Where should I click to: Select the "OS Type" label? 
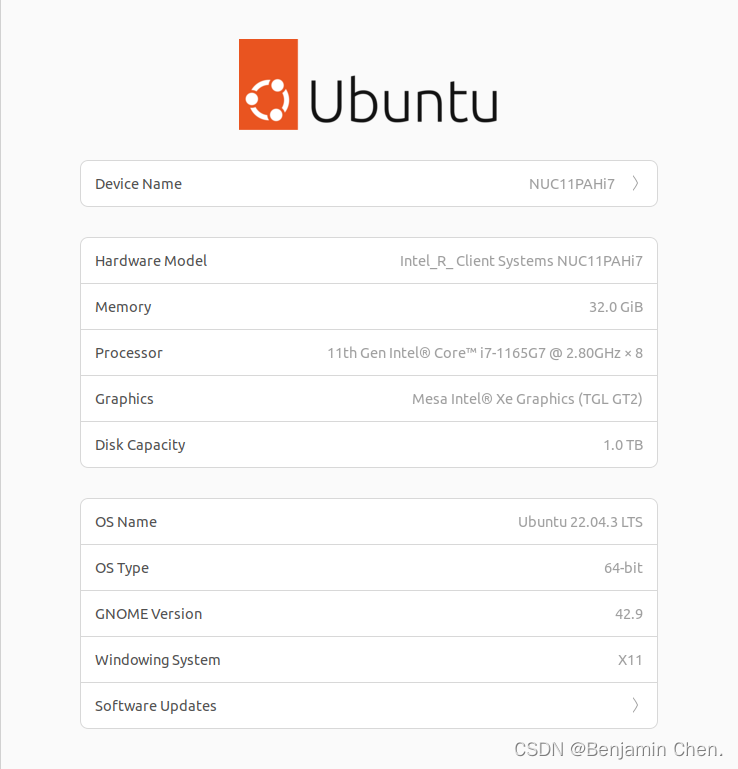(122, 568)
